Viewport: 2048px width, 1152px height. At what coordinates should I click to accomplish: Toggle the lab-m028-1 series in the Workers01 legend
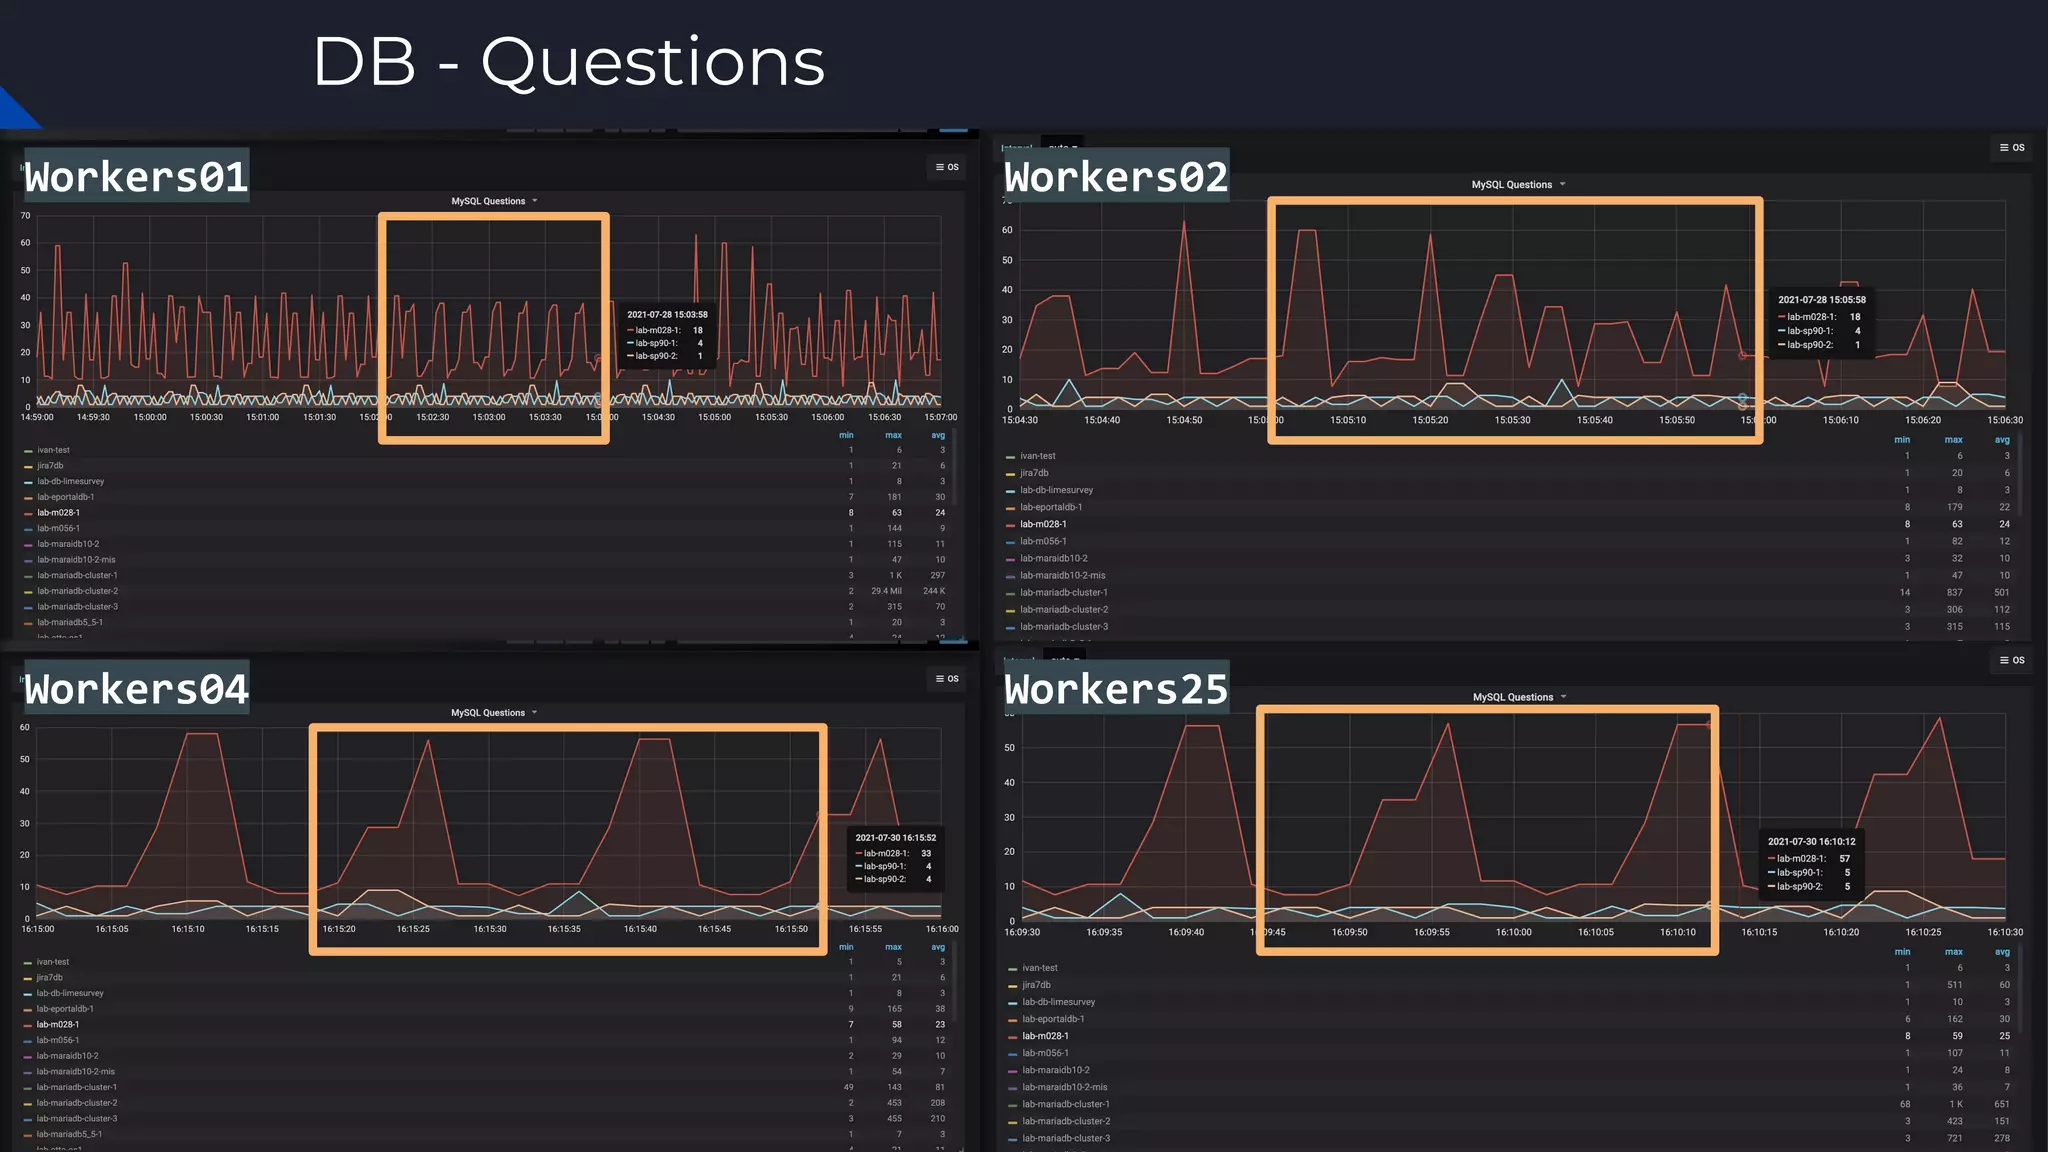click(58, 513)
